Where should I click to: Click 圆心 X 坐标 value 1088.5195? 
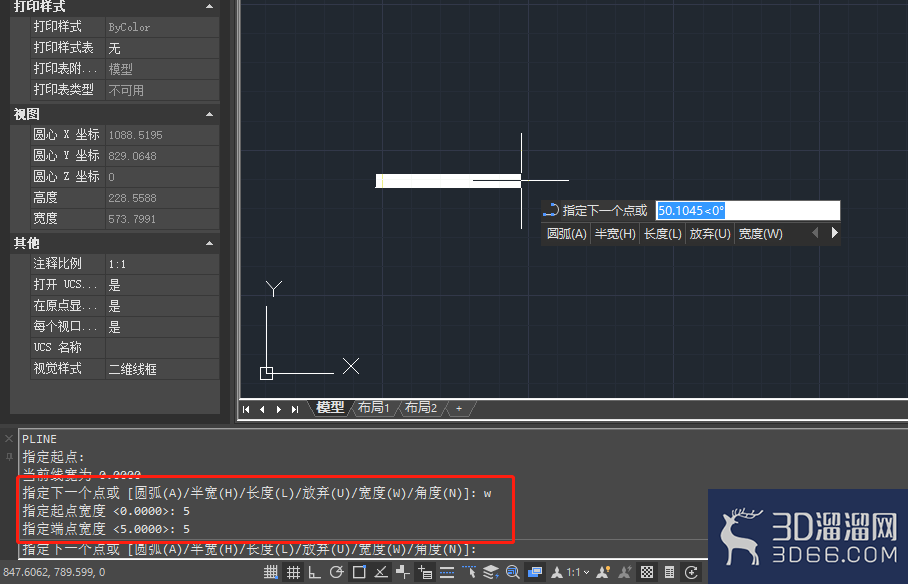(x=162, y=135)
